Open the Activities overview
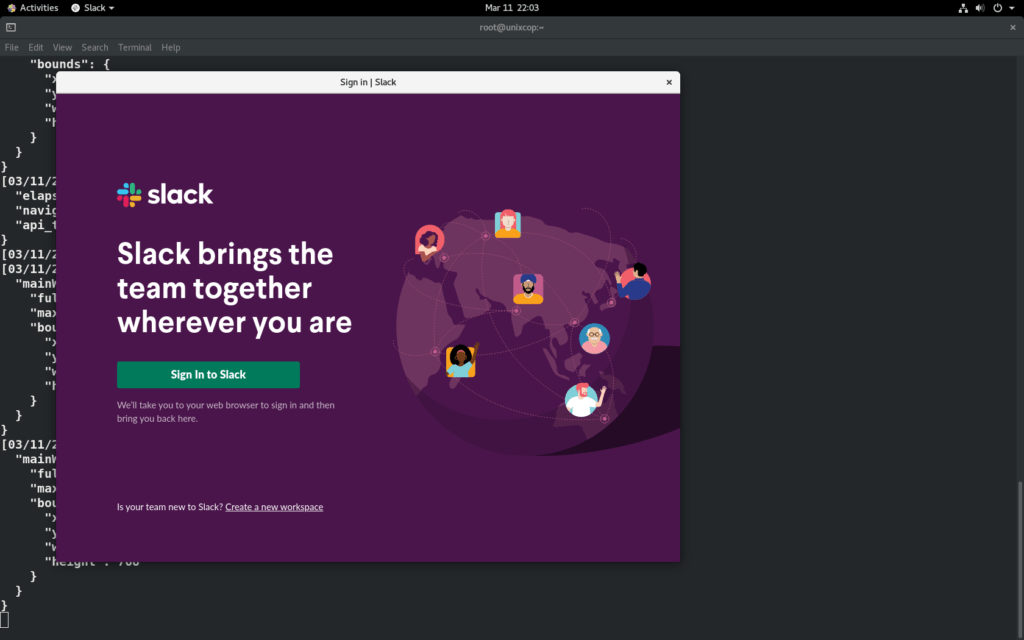 pyautogui.click(x=33, y=8)
